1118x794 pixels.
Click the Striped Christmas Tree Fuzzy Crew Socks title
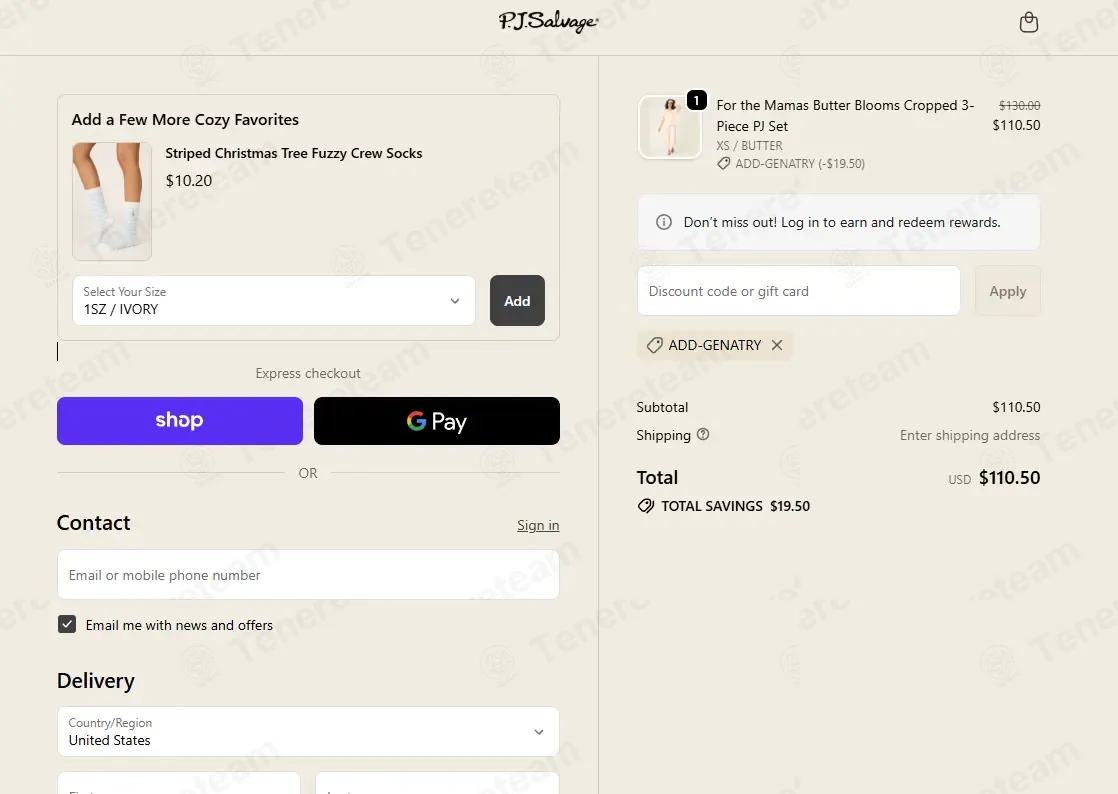tap(294, 153)
